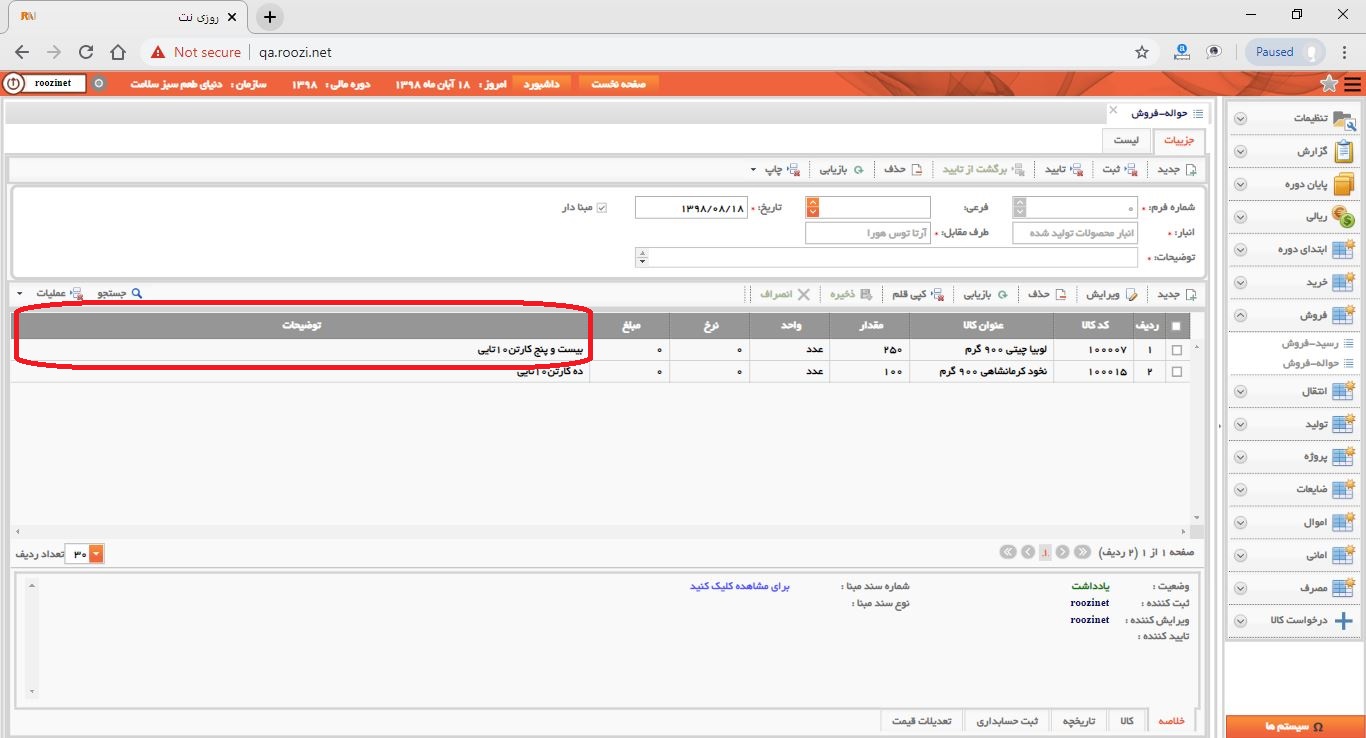1366x738 pixels.
Task: Open the مصرف table icon
Action: pos(1343,588)
